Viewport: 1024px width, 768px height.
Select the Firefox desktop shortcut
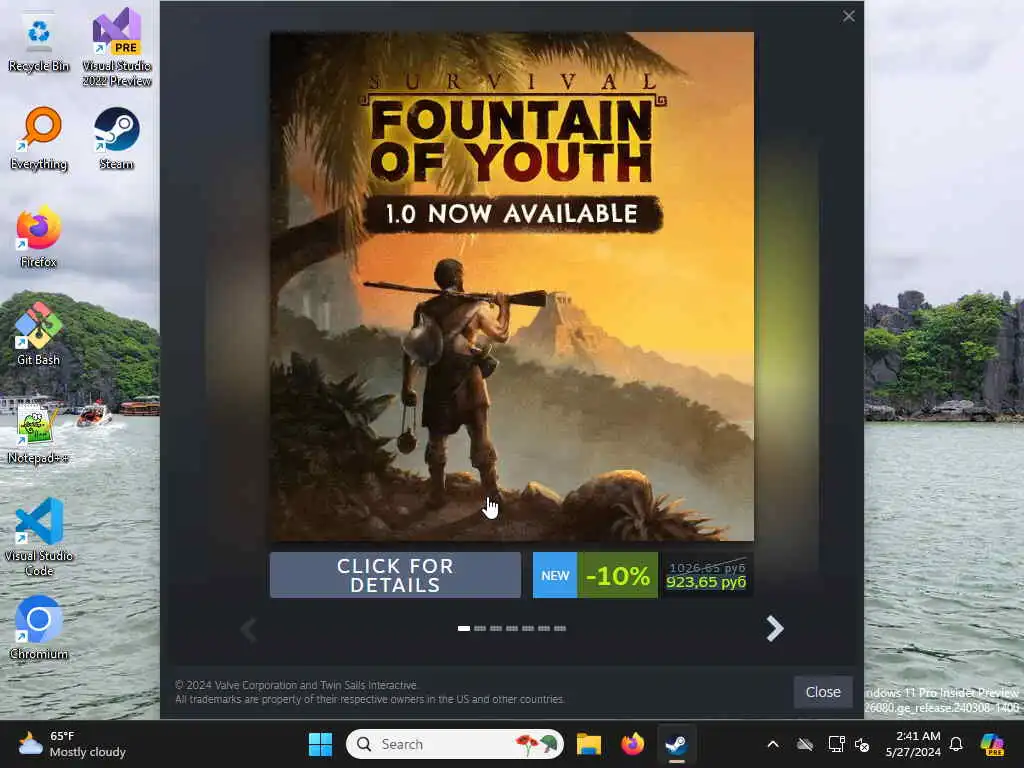tap(39, 236)
